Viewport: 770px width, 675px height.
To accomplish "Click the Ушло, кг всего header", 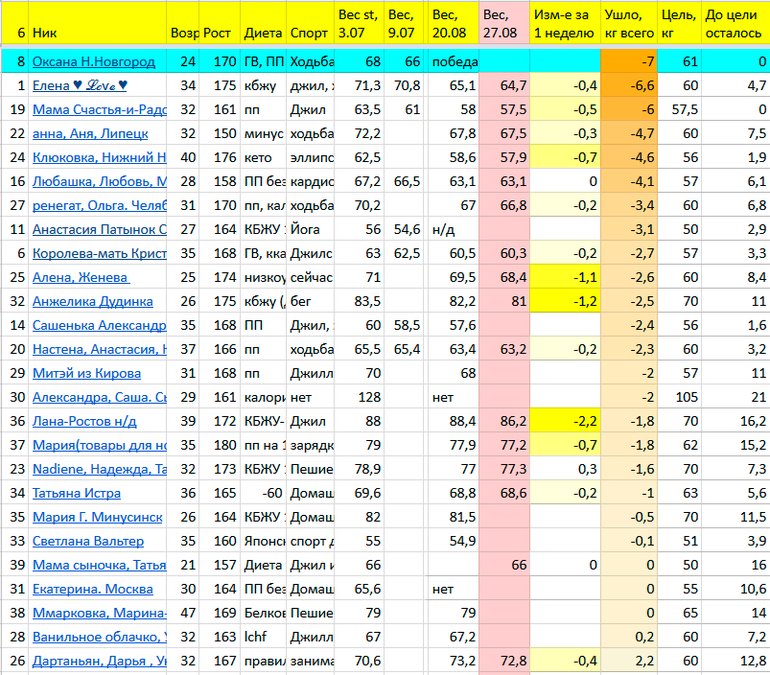I will pos(628,24).
